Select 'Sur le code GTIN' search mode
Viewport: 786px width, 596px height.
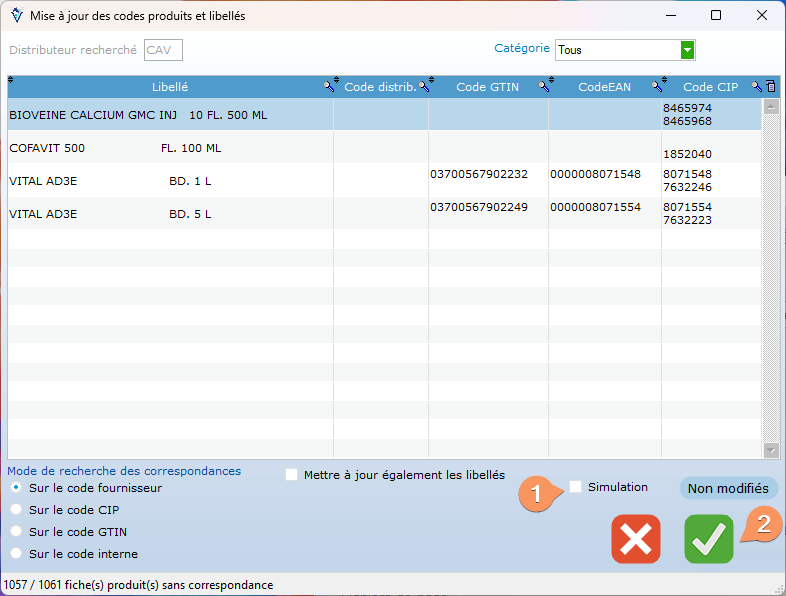[x=16, y=531]
